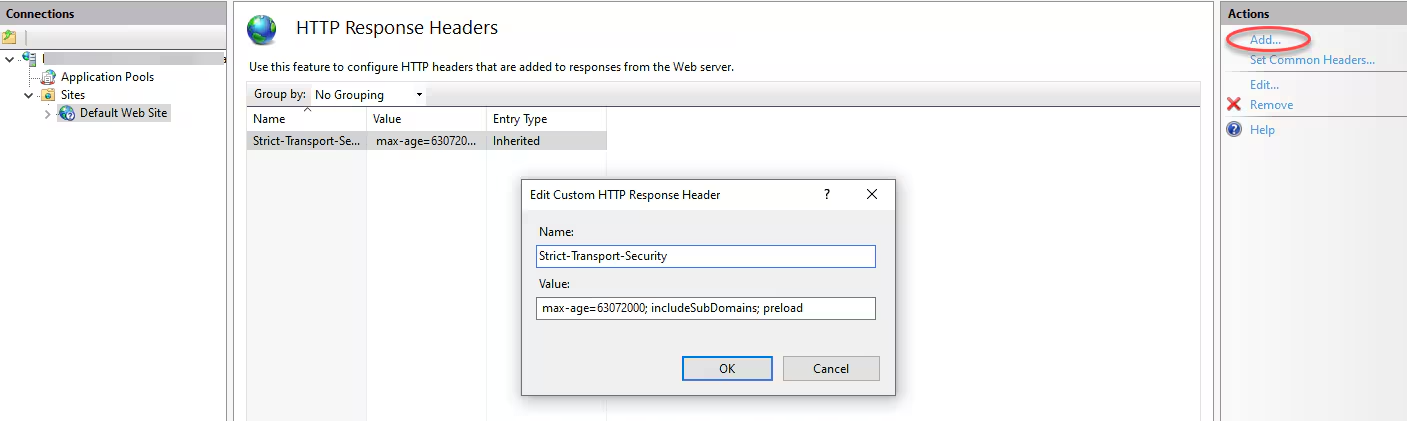Cancel the Edit Custom HTTP Response Header dialog
The width and height of the screenshot is (1407, 421).
pos(830,368)
